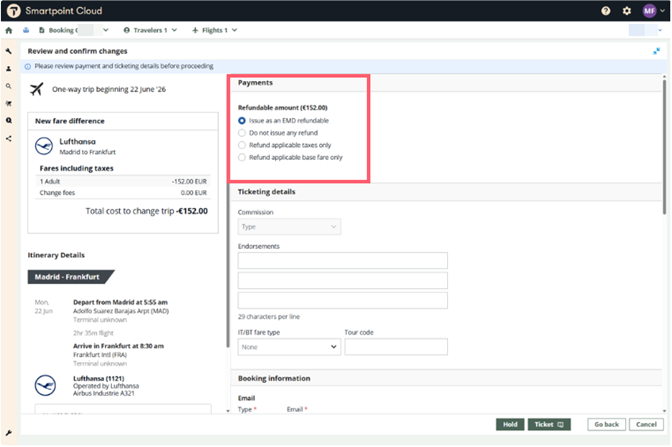
Task: Click the Tour code input field
Action: (x=397, y=346)
